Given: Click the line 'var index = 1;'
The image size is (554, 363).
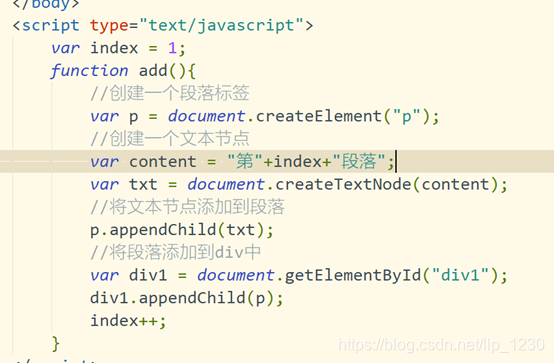Looking at the screenshot, I should pyautogui.click(x=118, y=48).
